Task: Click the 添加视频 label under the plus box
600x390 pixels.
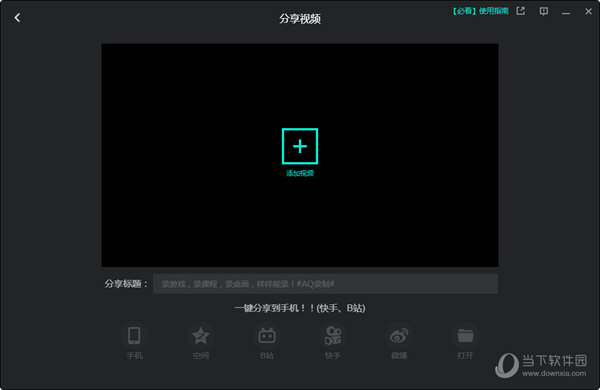Action: (x=300, y=173)
